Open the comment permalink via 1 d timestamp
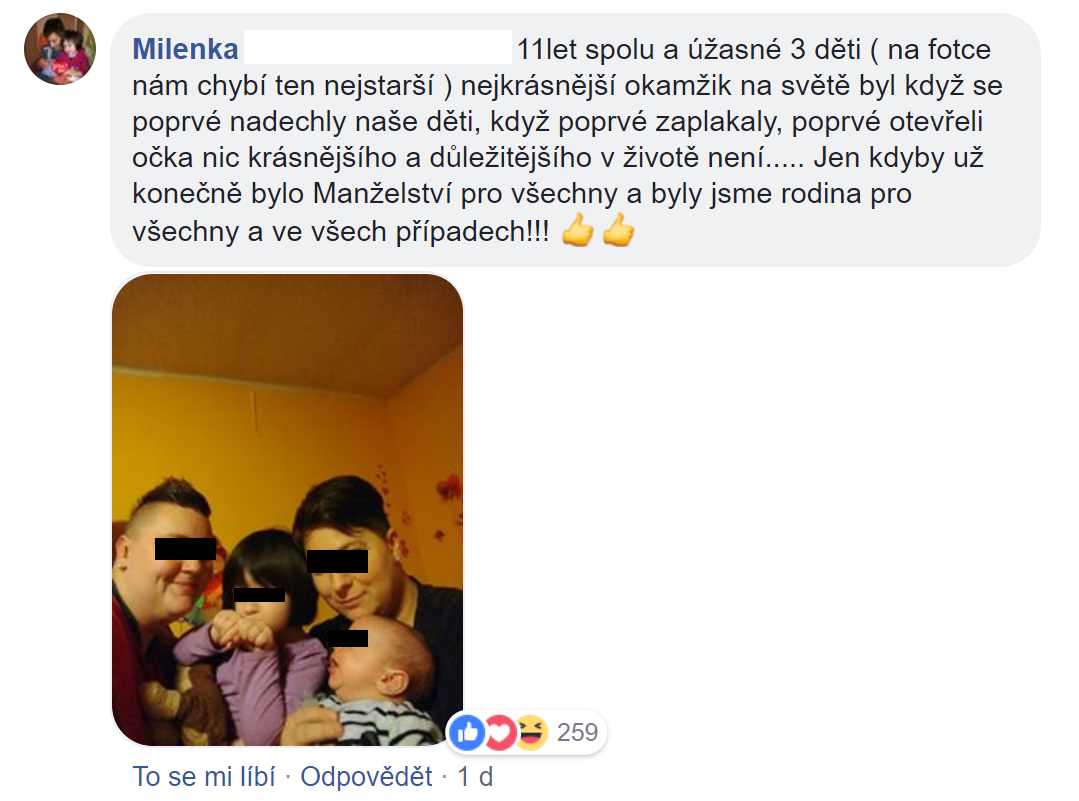This screenshot has width=1079, height=801. [x=476, y=776]
